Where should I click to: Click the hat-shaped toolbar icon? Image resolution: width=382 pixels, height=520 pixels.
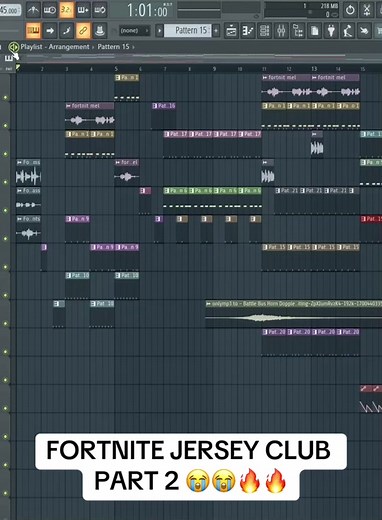click(100, 31)
